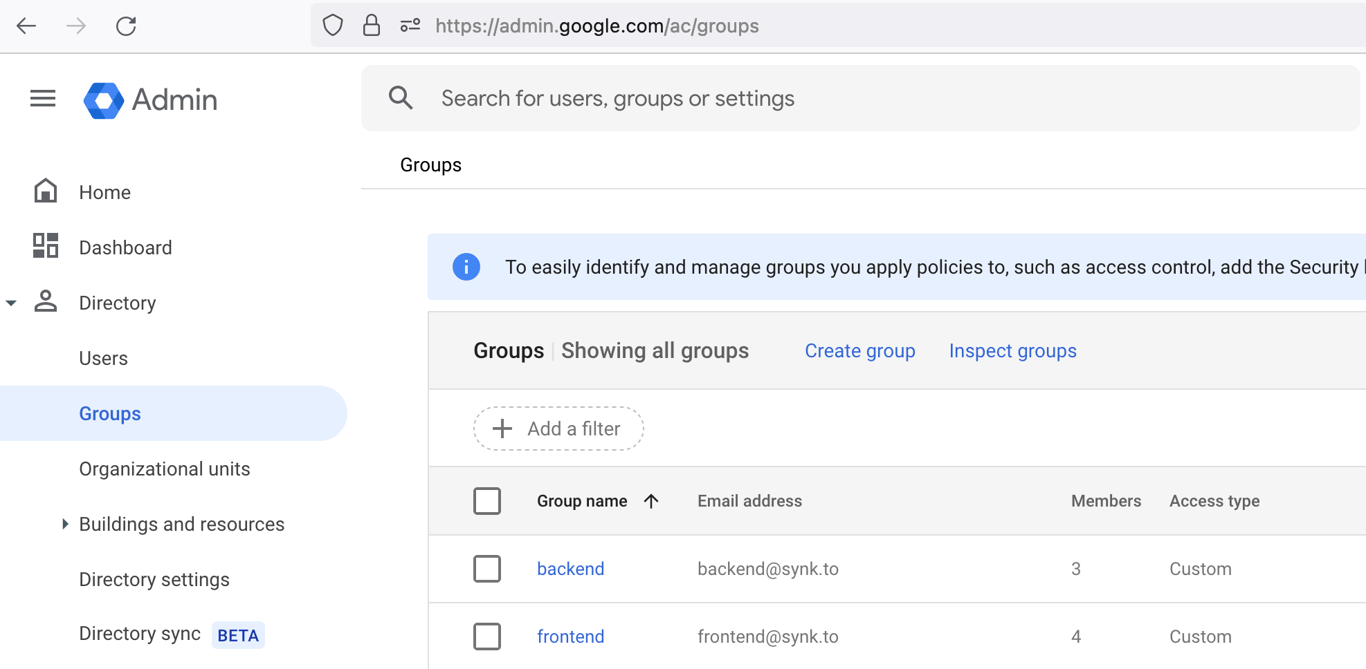1366x669 pixels.
Task: Reload the page with browser refresh
Action: (126, 26)
